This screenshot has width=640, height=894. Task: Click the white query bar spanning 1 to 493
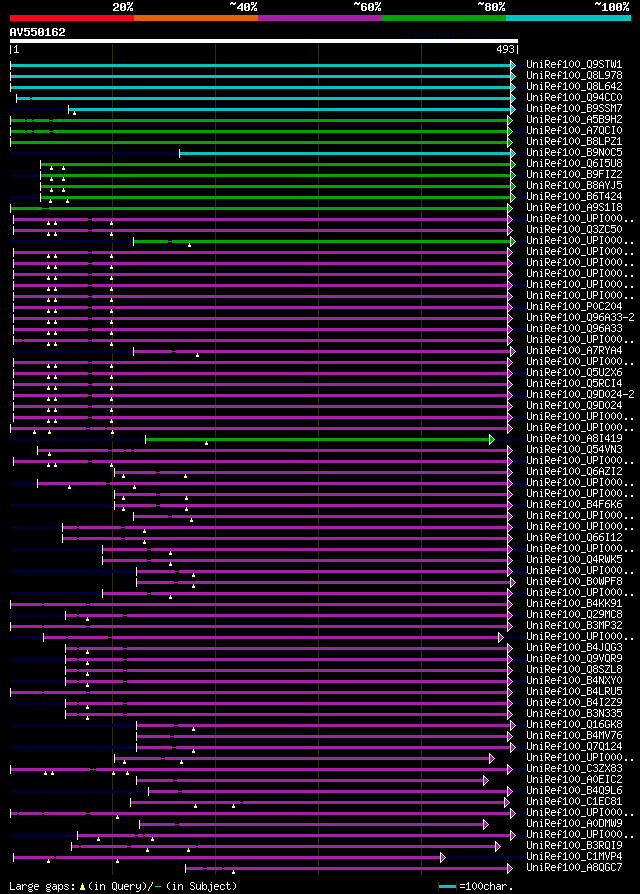tap(264, 41)
